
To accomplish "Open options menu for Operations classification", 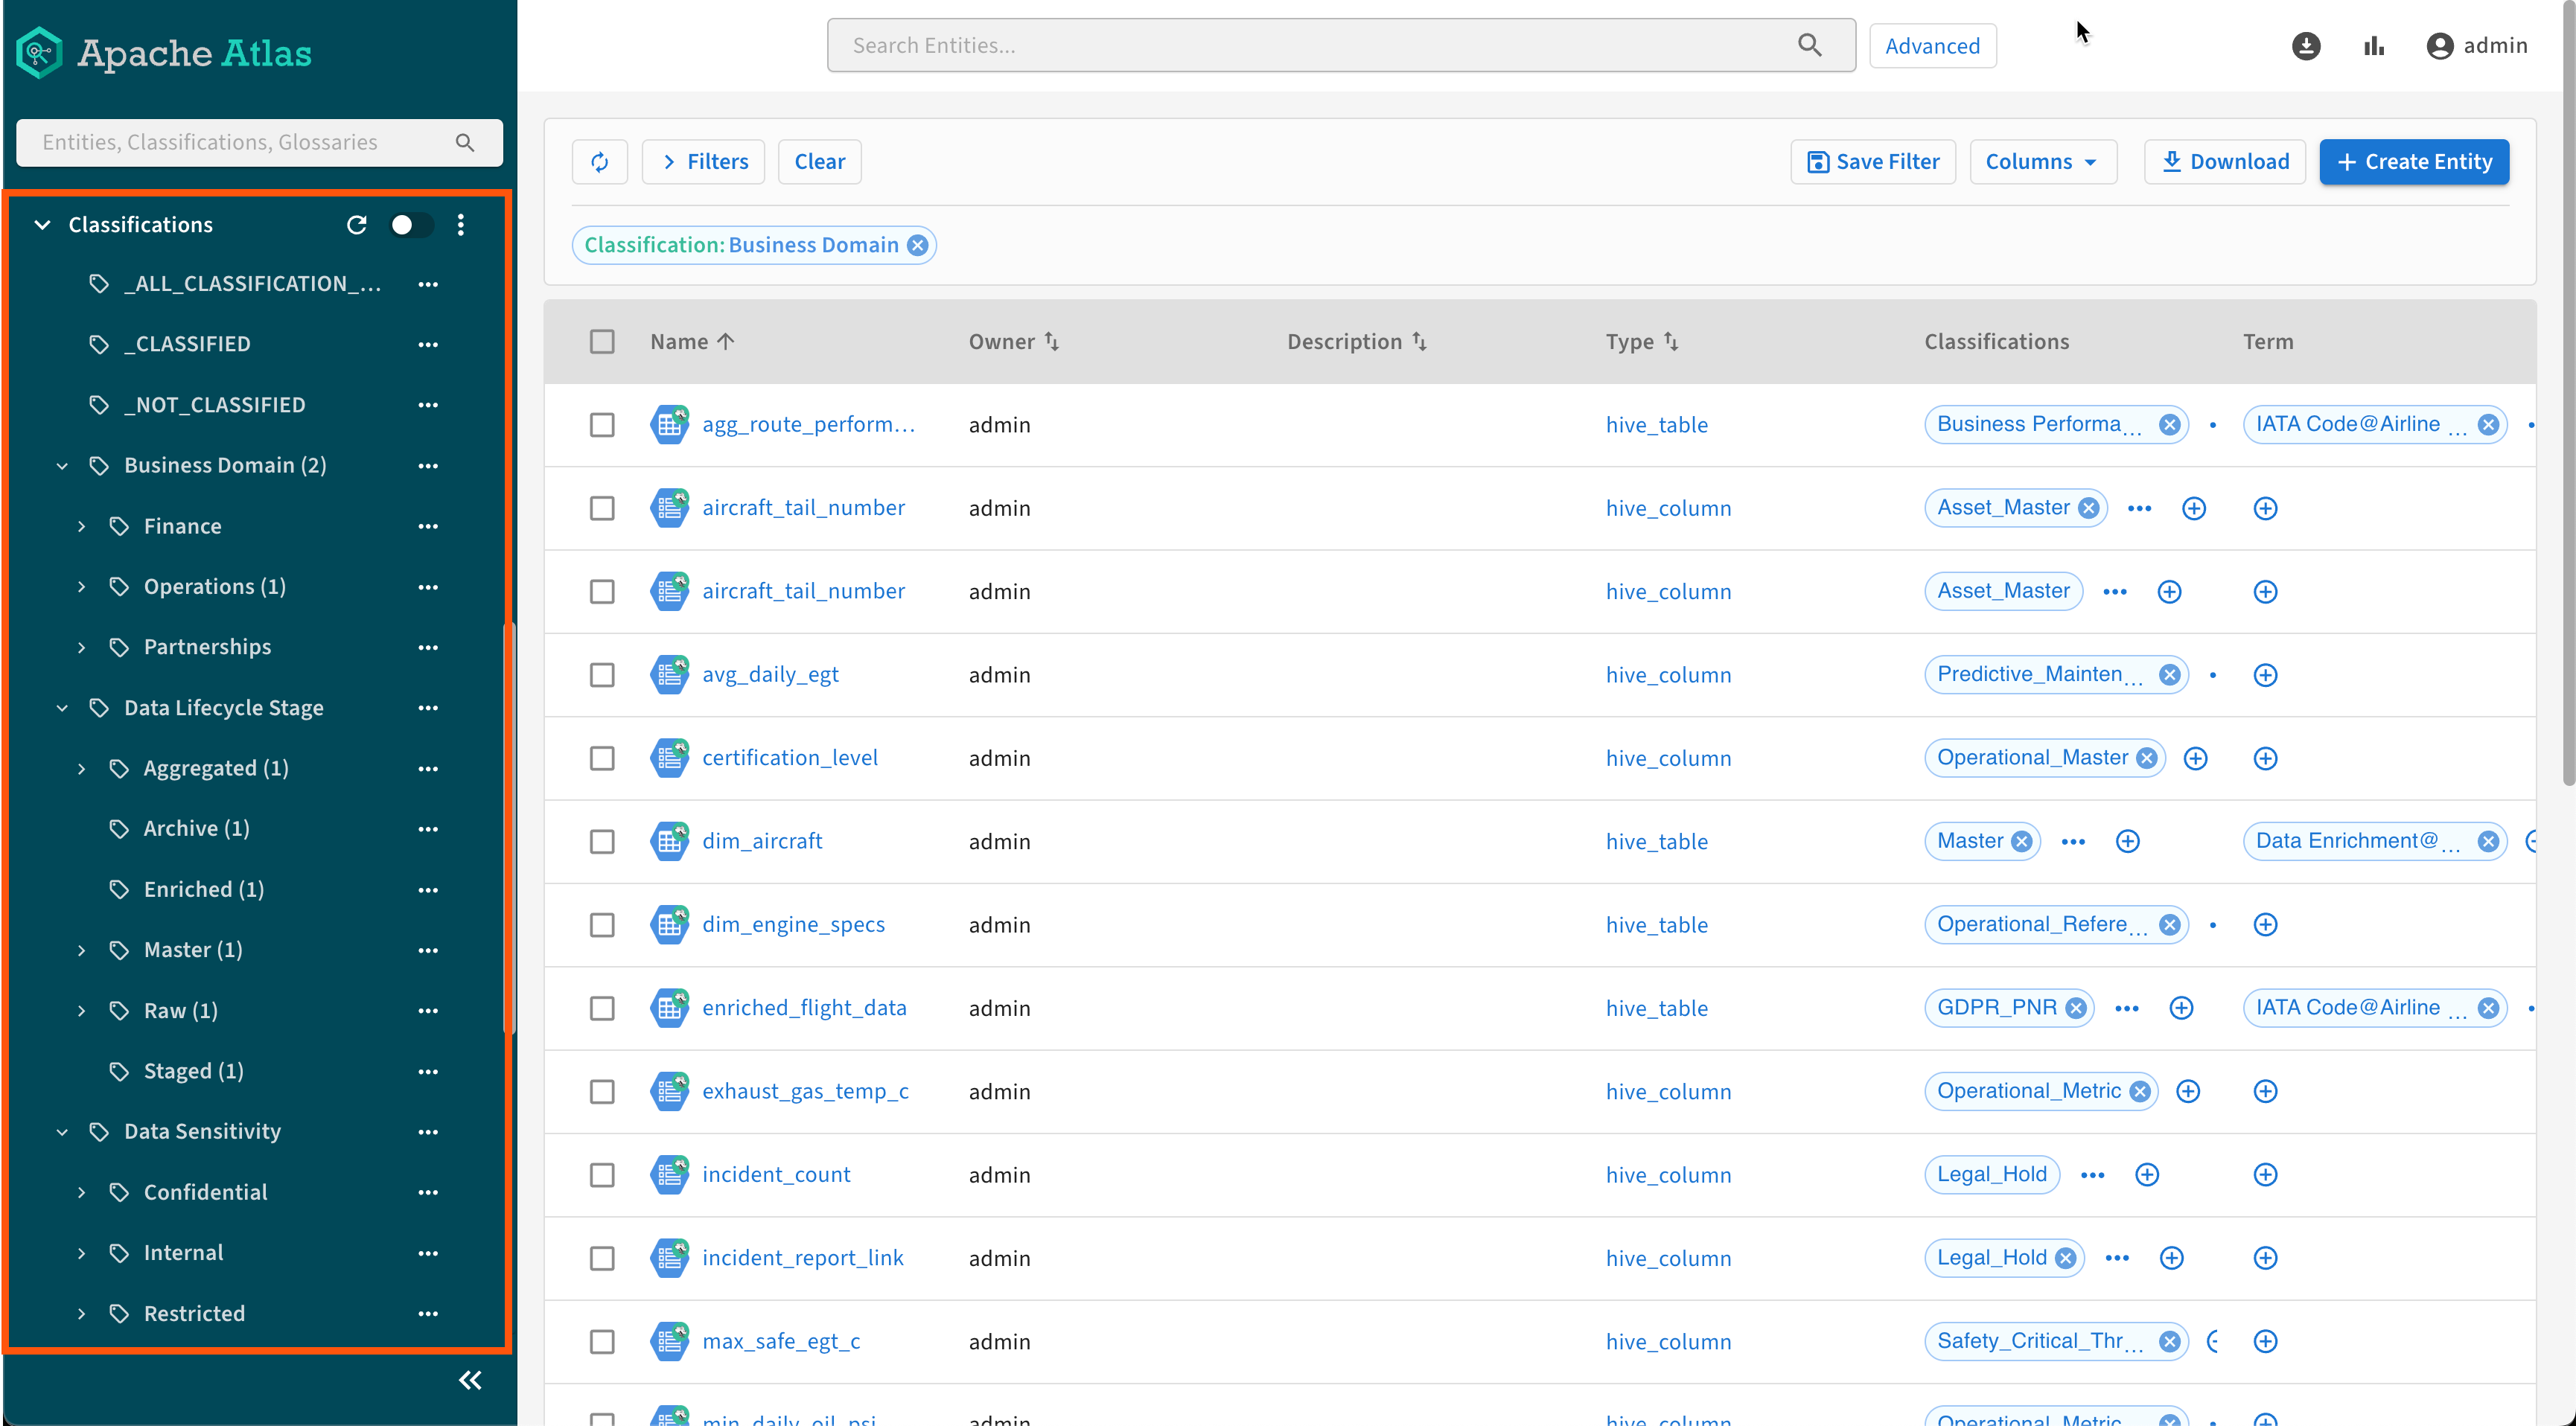I will point(428,587).
